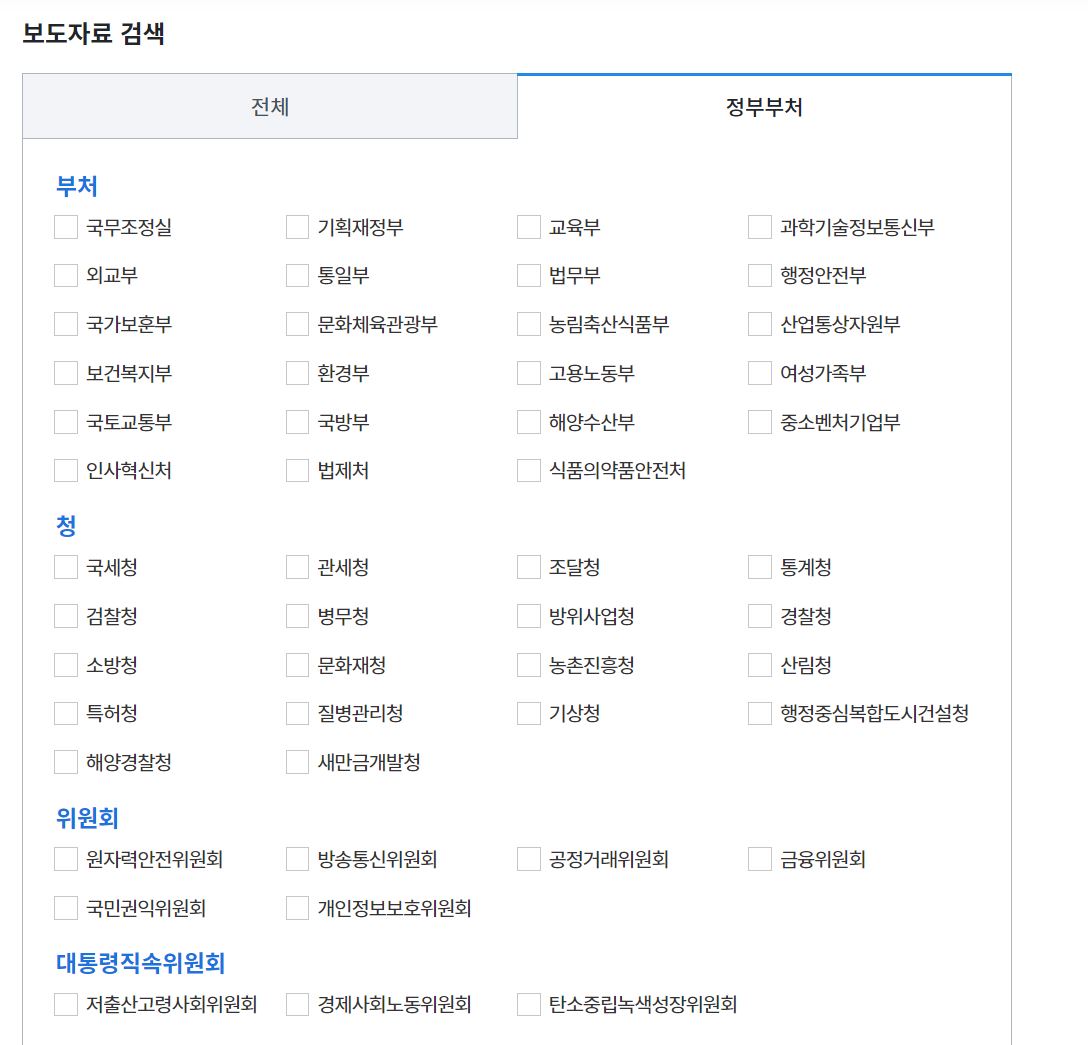Select the 정부부처 tab
The height and width of the screenshot is (1045, 1088).
pyautogui.click(x=764, y=106)
